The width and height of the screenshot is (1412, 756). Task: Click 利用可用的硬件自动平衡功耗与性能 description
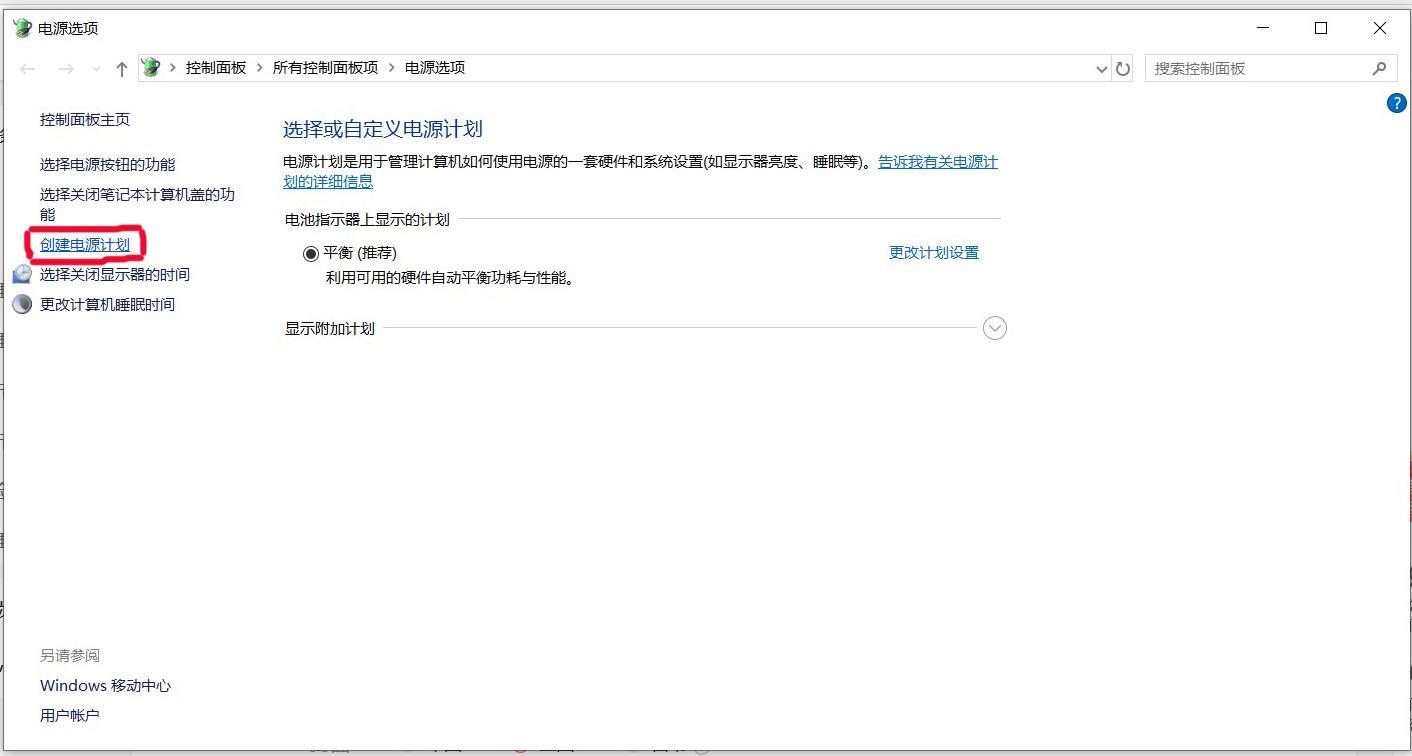pyautogui.click(x=452, y=278)
